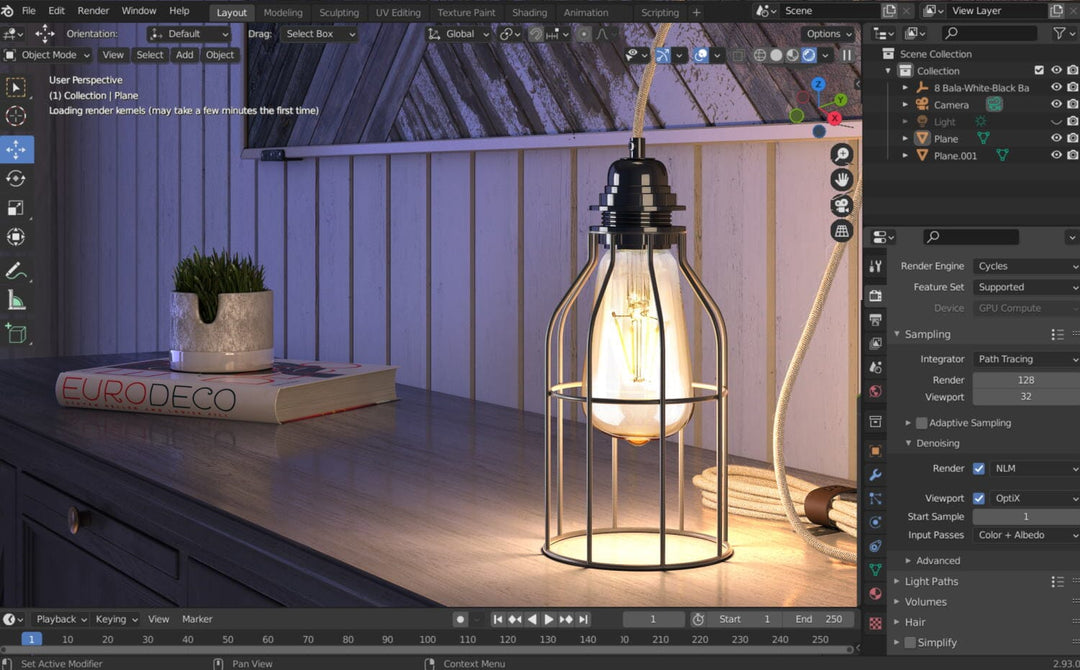The width and height of the screenshot is (1080, 670).
Task: Open Modifier Properties via the wrench icon
Action: tap(875, 475)
